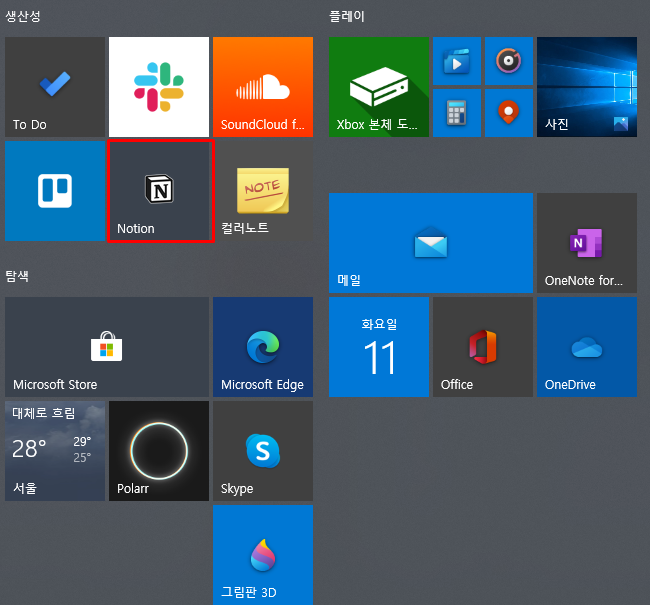Launch the Notion app tile
The width and height of the screenshot is (650, 605).
[160, 191]
